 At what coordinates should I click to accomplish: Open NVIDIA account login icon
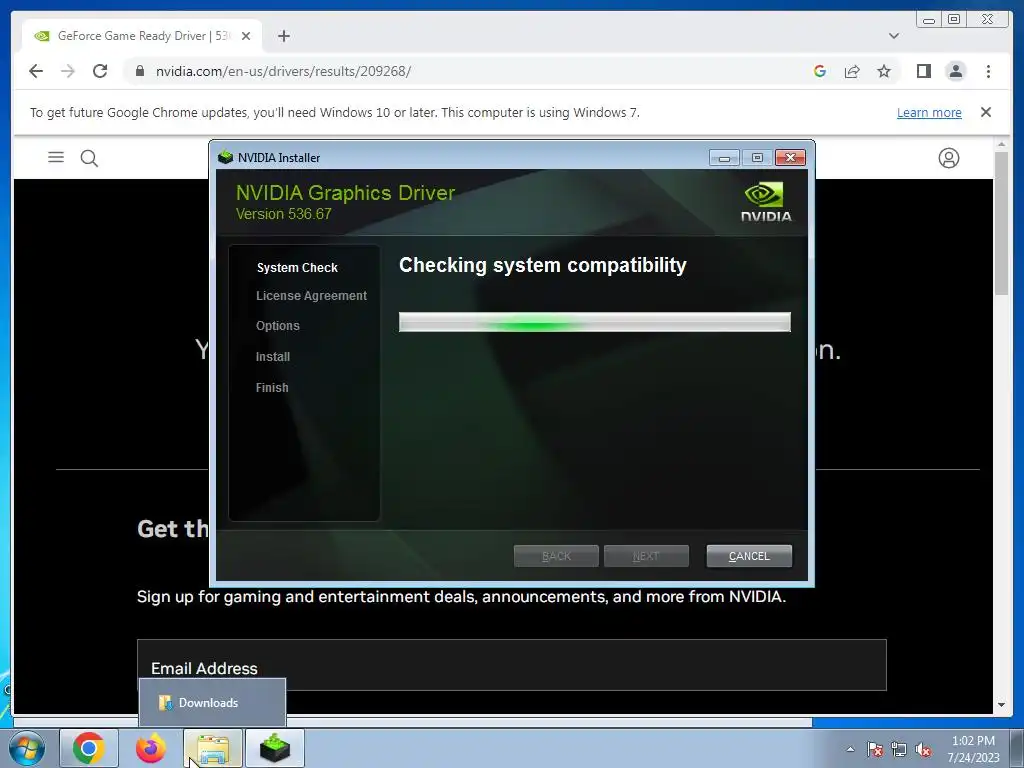[x=948, y=158]
